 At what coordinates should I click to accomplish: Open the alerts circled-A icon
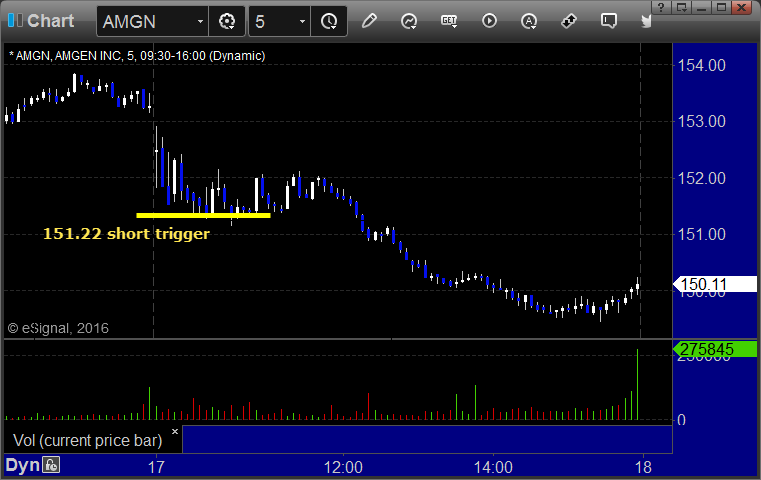(x=529, y=21)
